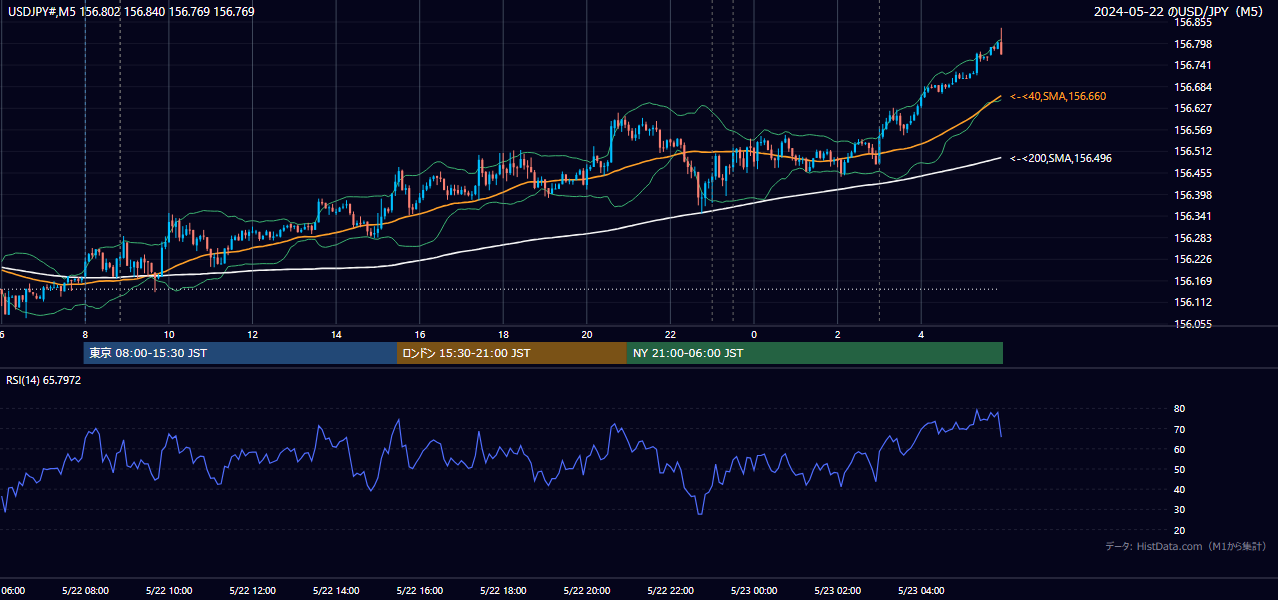Click the '5/22 20:00' bottom date label
This screenshot has height=600, width=1278.
[x=587, y=591]
